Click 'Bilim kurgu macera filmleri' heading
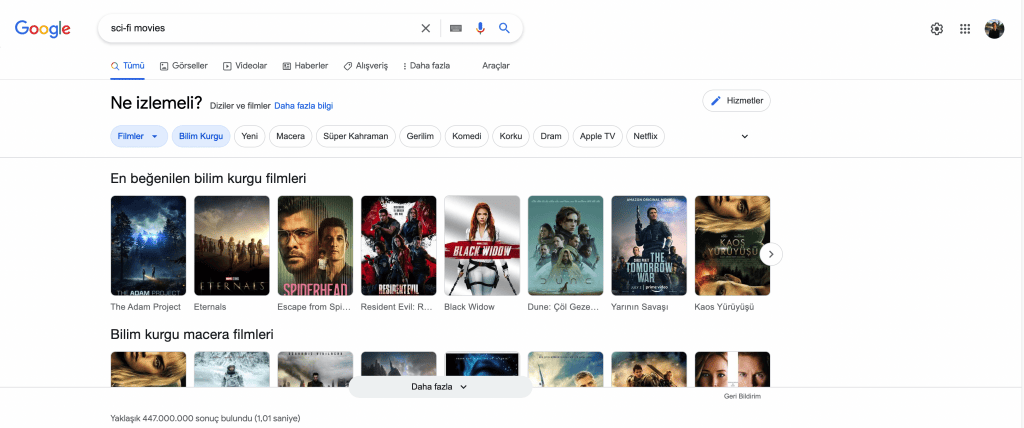This screenshot has width=1024, height=428. [192, 335]
